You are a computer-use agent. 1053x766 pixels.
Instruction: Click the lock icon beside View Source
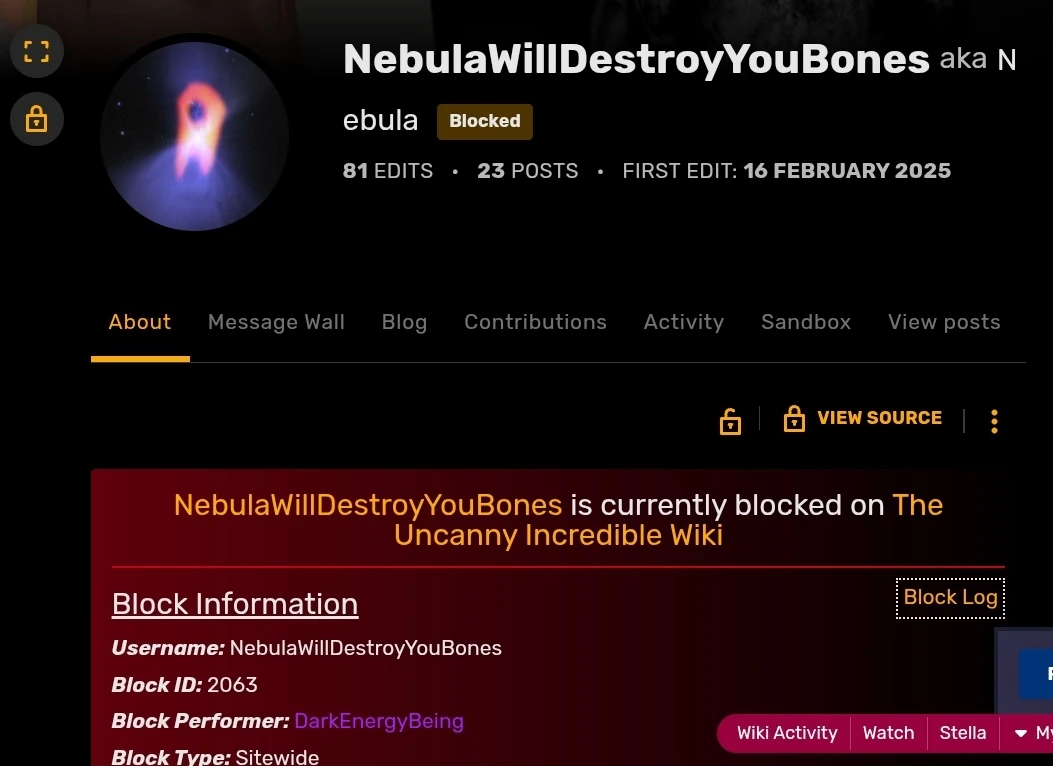tap(794, 418)
